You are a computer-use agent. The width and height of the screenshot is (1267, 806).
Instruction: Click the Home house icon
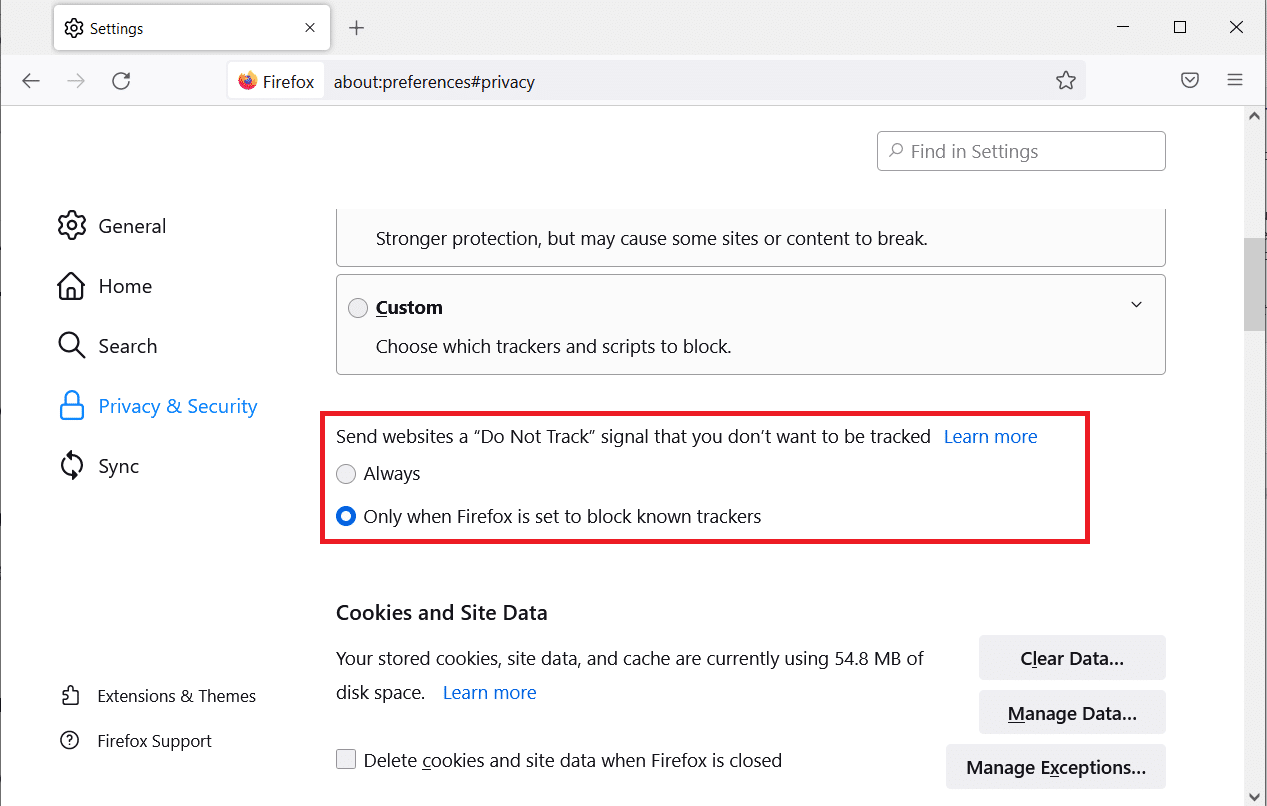click(71, 286)
